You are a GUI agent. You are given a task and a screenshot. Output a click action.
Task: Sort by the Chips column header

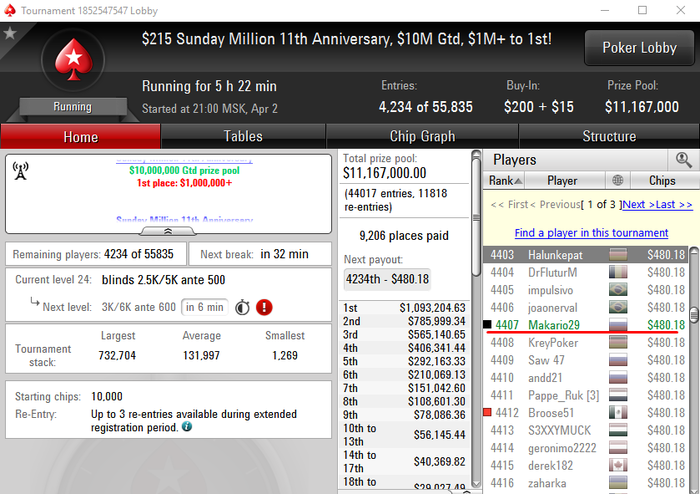[x=662, y=180]
